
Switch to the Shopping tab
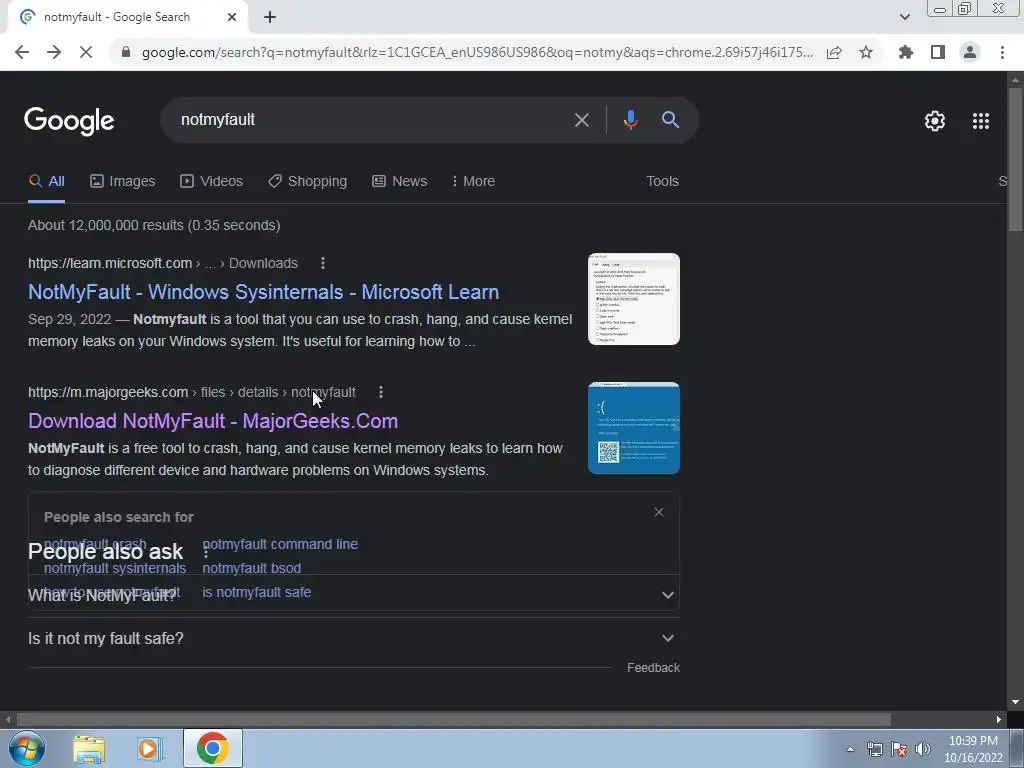308,181
